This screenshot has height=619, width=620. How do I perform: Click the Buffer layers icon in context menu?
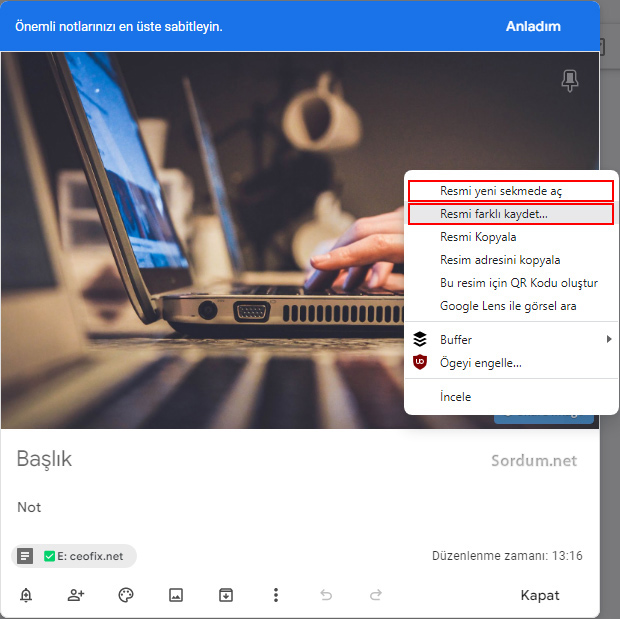[420, 339]
